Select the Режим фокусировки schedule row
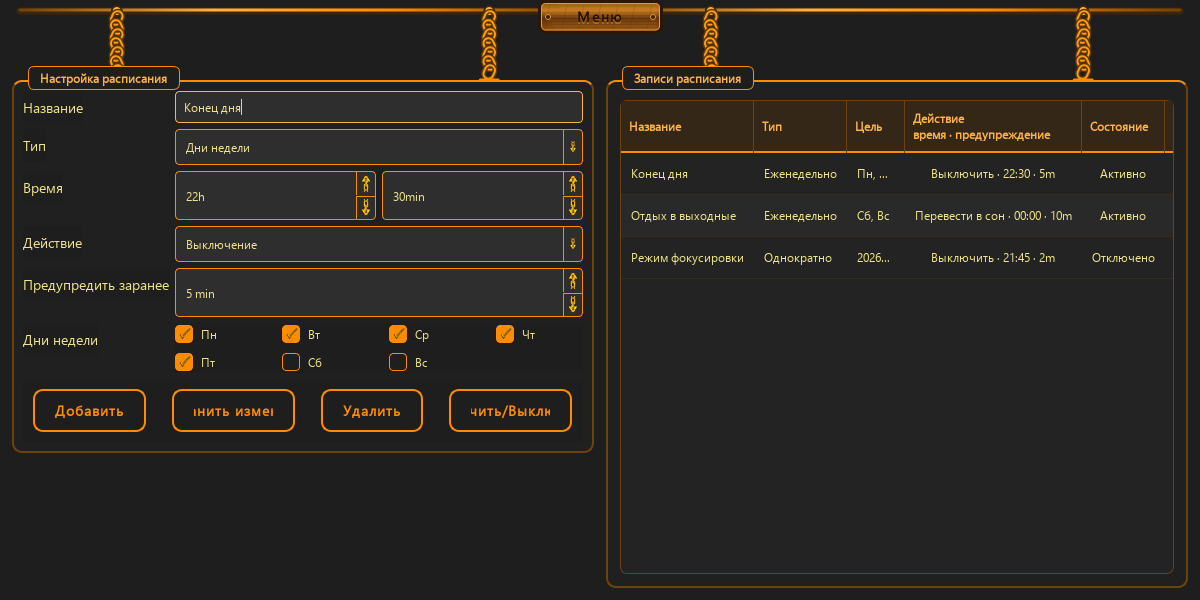Viewport: 1200px width, 600px height. pyautogui.click(x=896, y=258)
